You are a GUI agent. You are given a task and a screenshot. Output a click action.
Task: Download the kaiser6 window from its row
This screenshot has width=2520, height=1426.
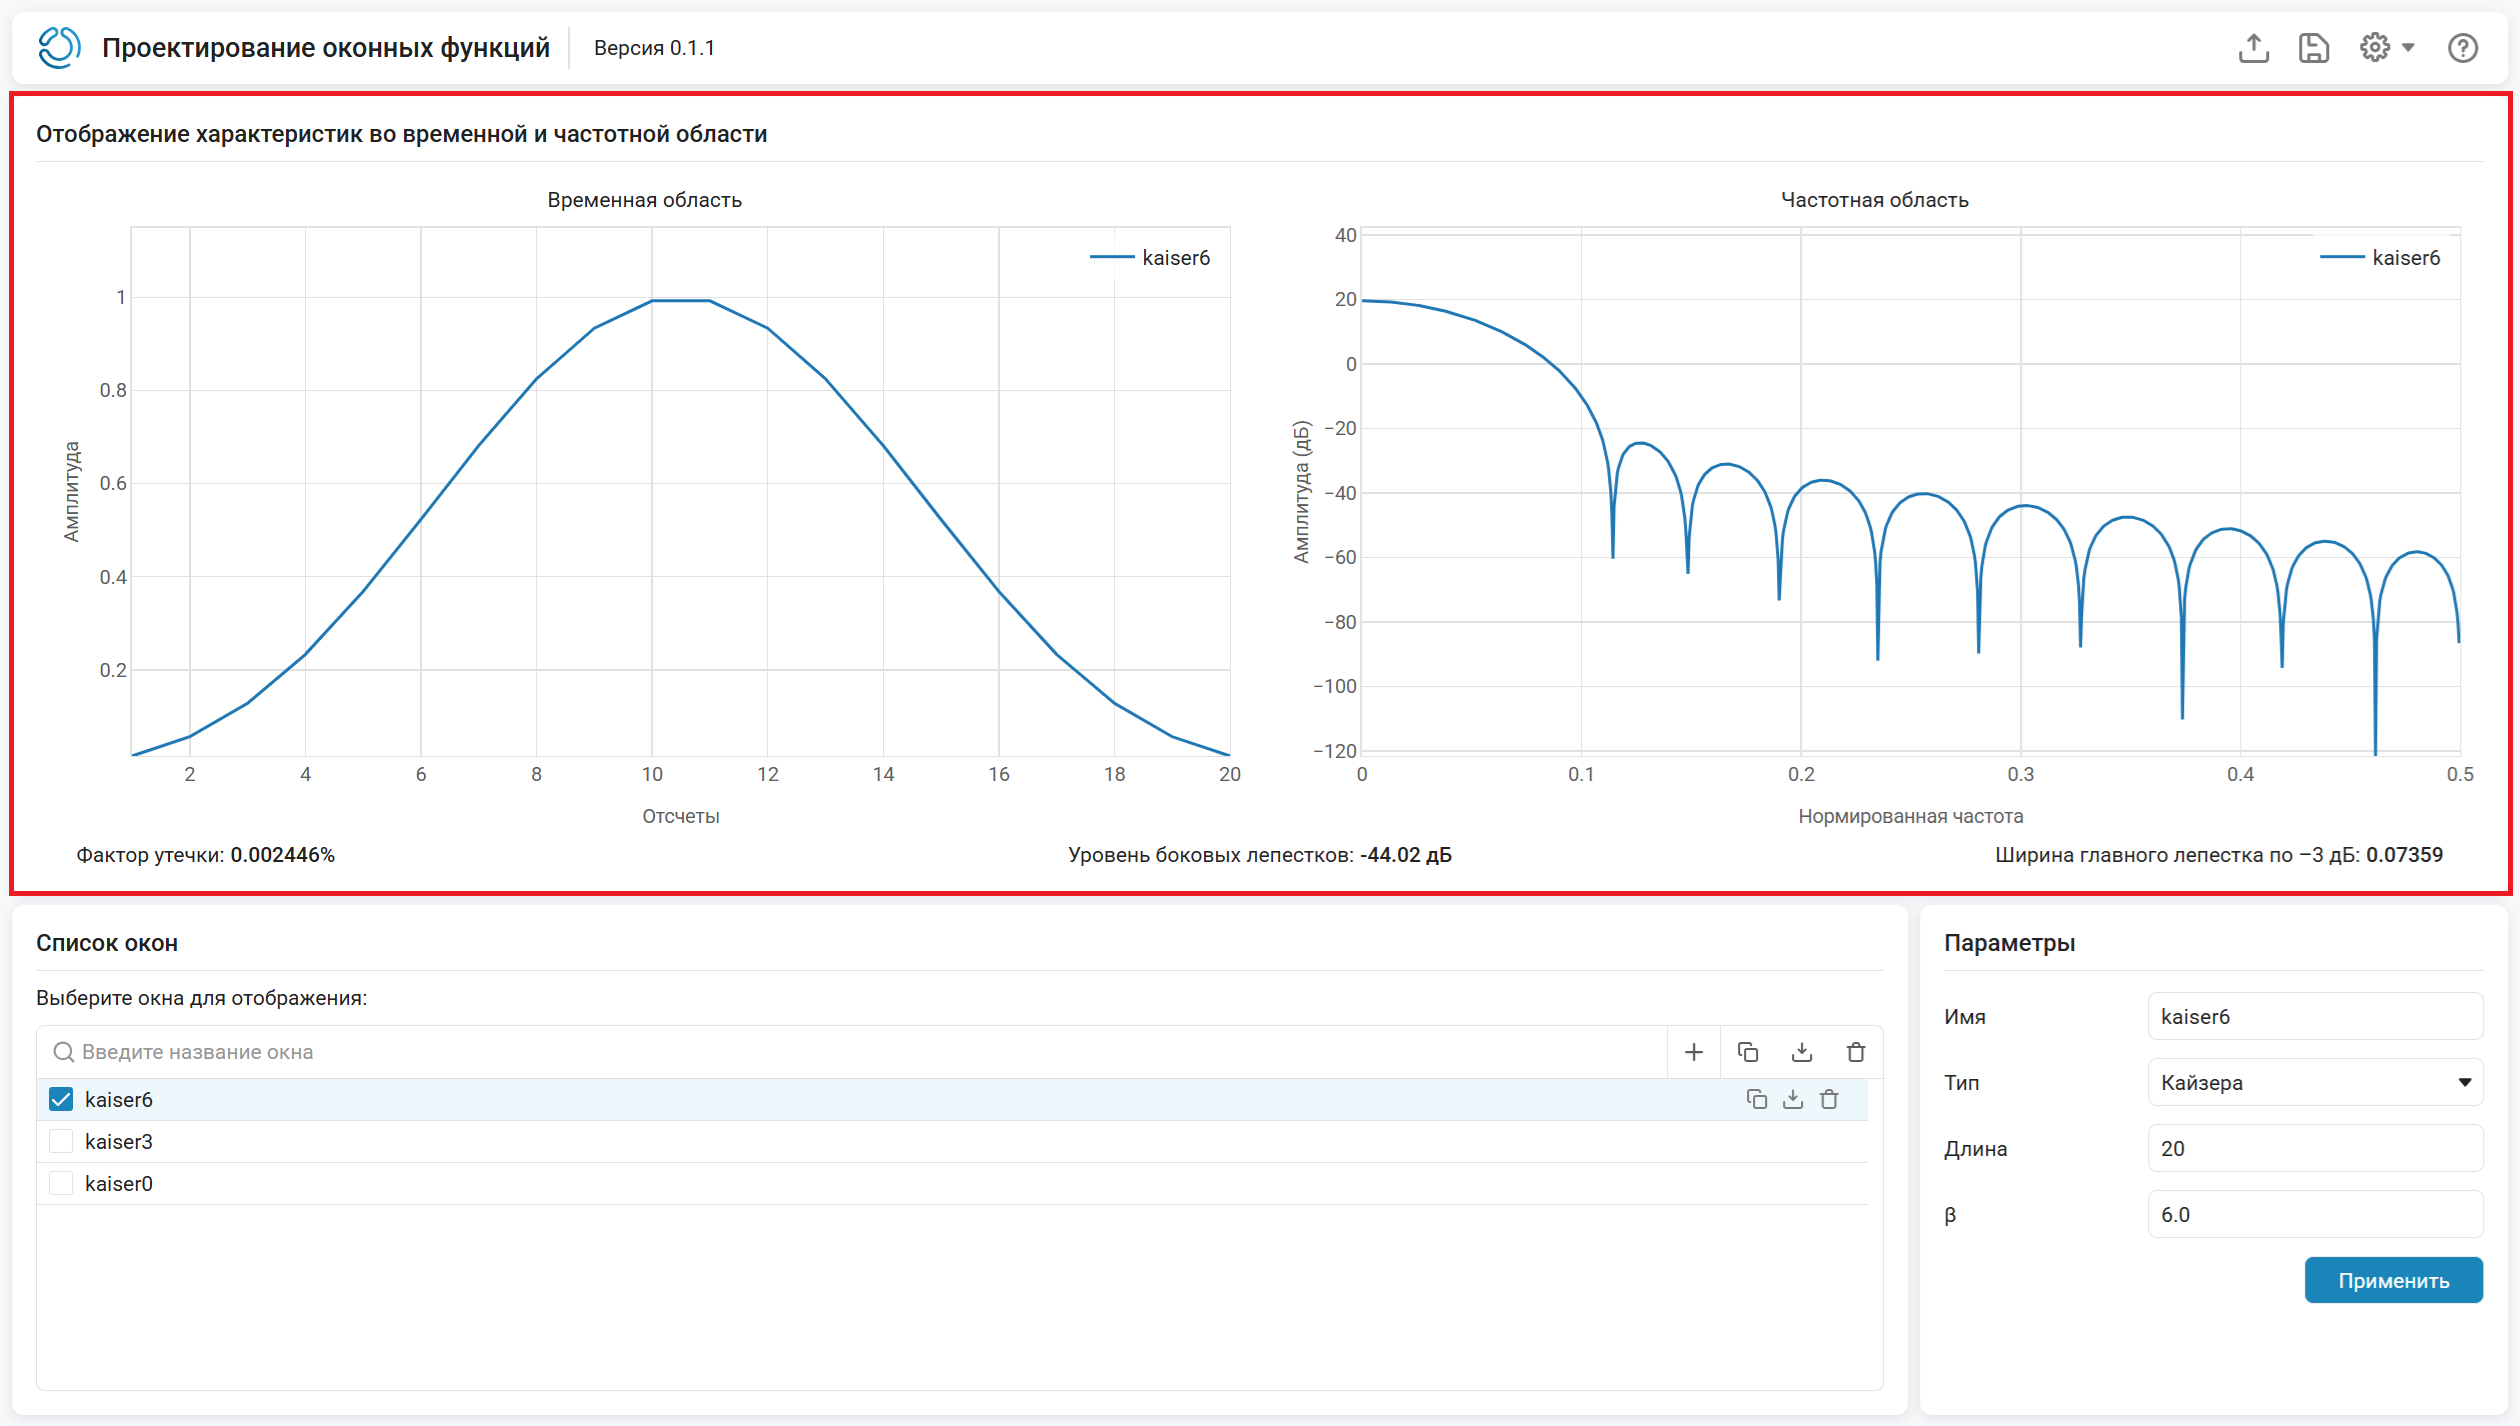click(1793, 1099)
